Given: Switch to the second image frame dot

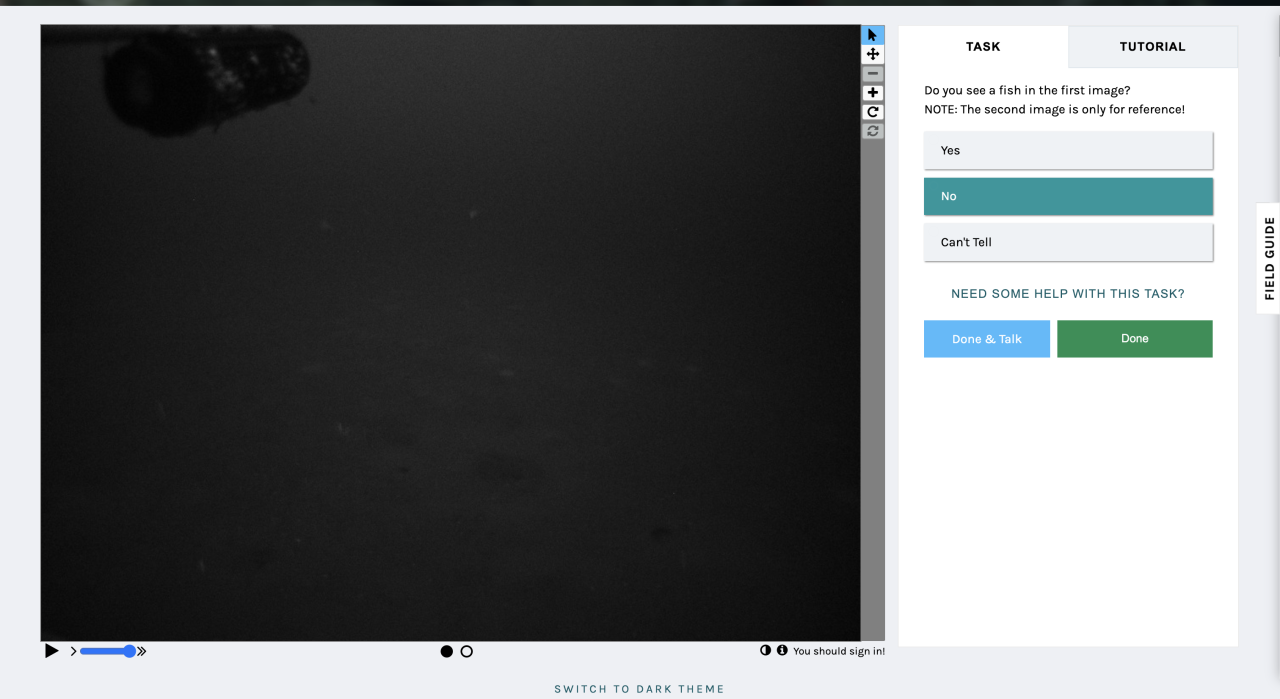Looking at the screenshot, I should tap(467, 652).
